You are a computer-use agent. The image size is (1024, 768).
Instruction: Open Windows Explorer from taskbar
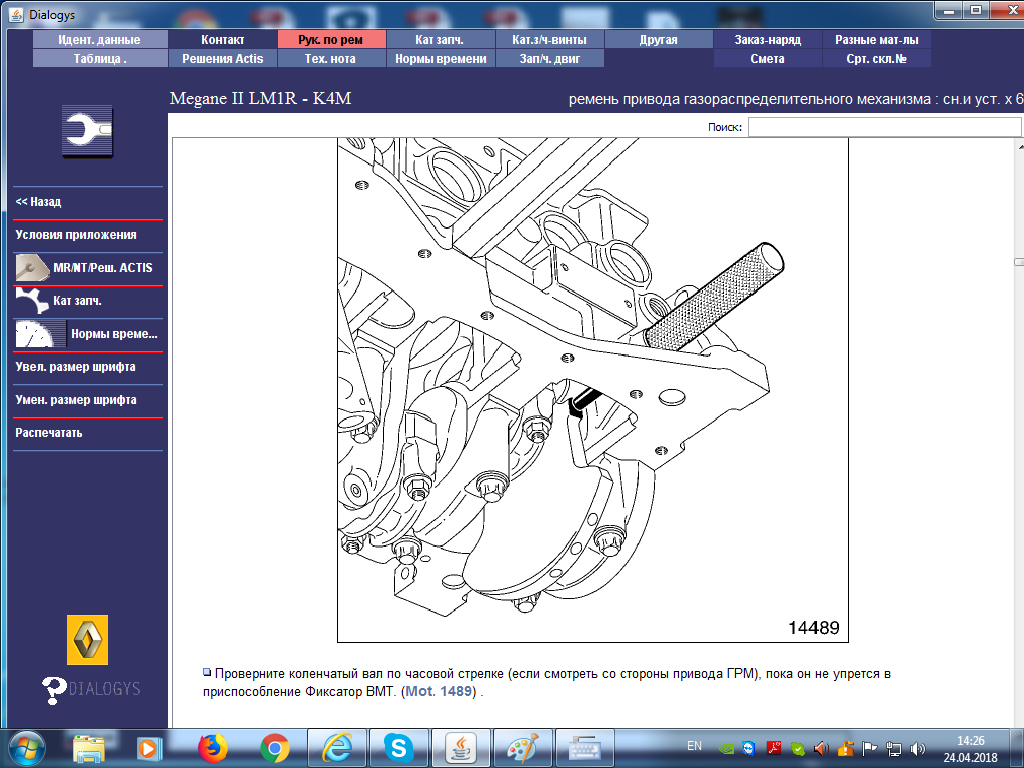[x=88, y=748]
